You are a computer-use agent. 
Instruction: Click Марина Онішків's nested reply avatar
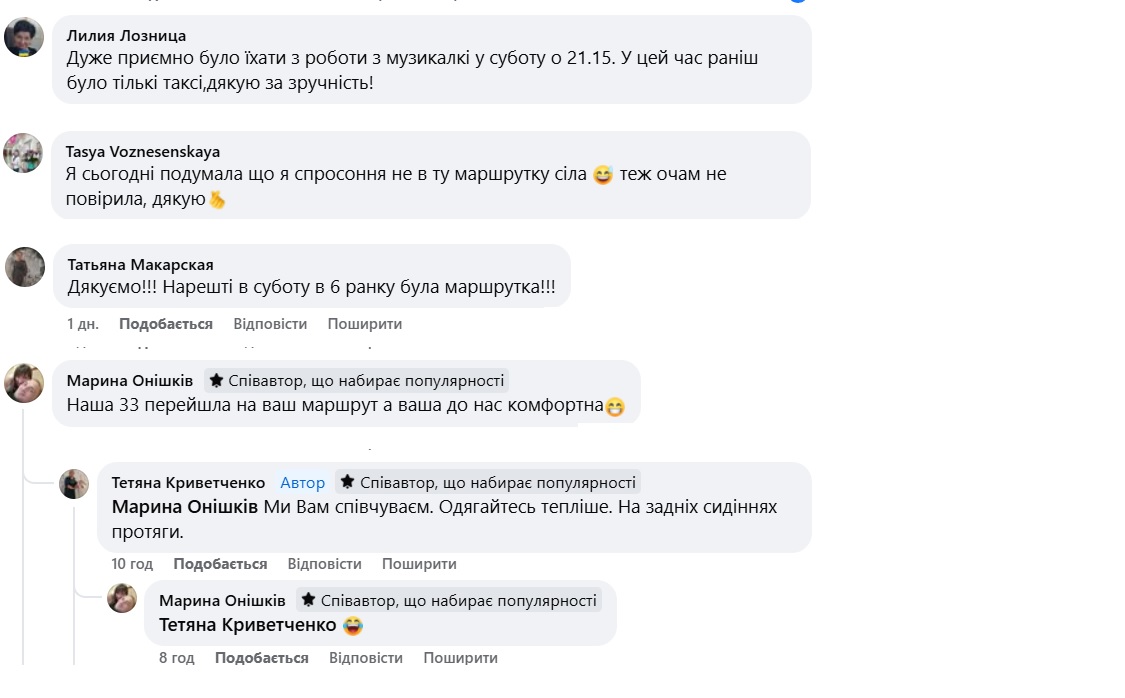coord(122,598)
